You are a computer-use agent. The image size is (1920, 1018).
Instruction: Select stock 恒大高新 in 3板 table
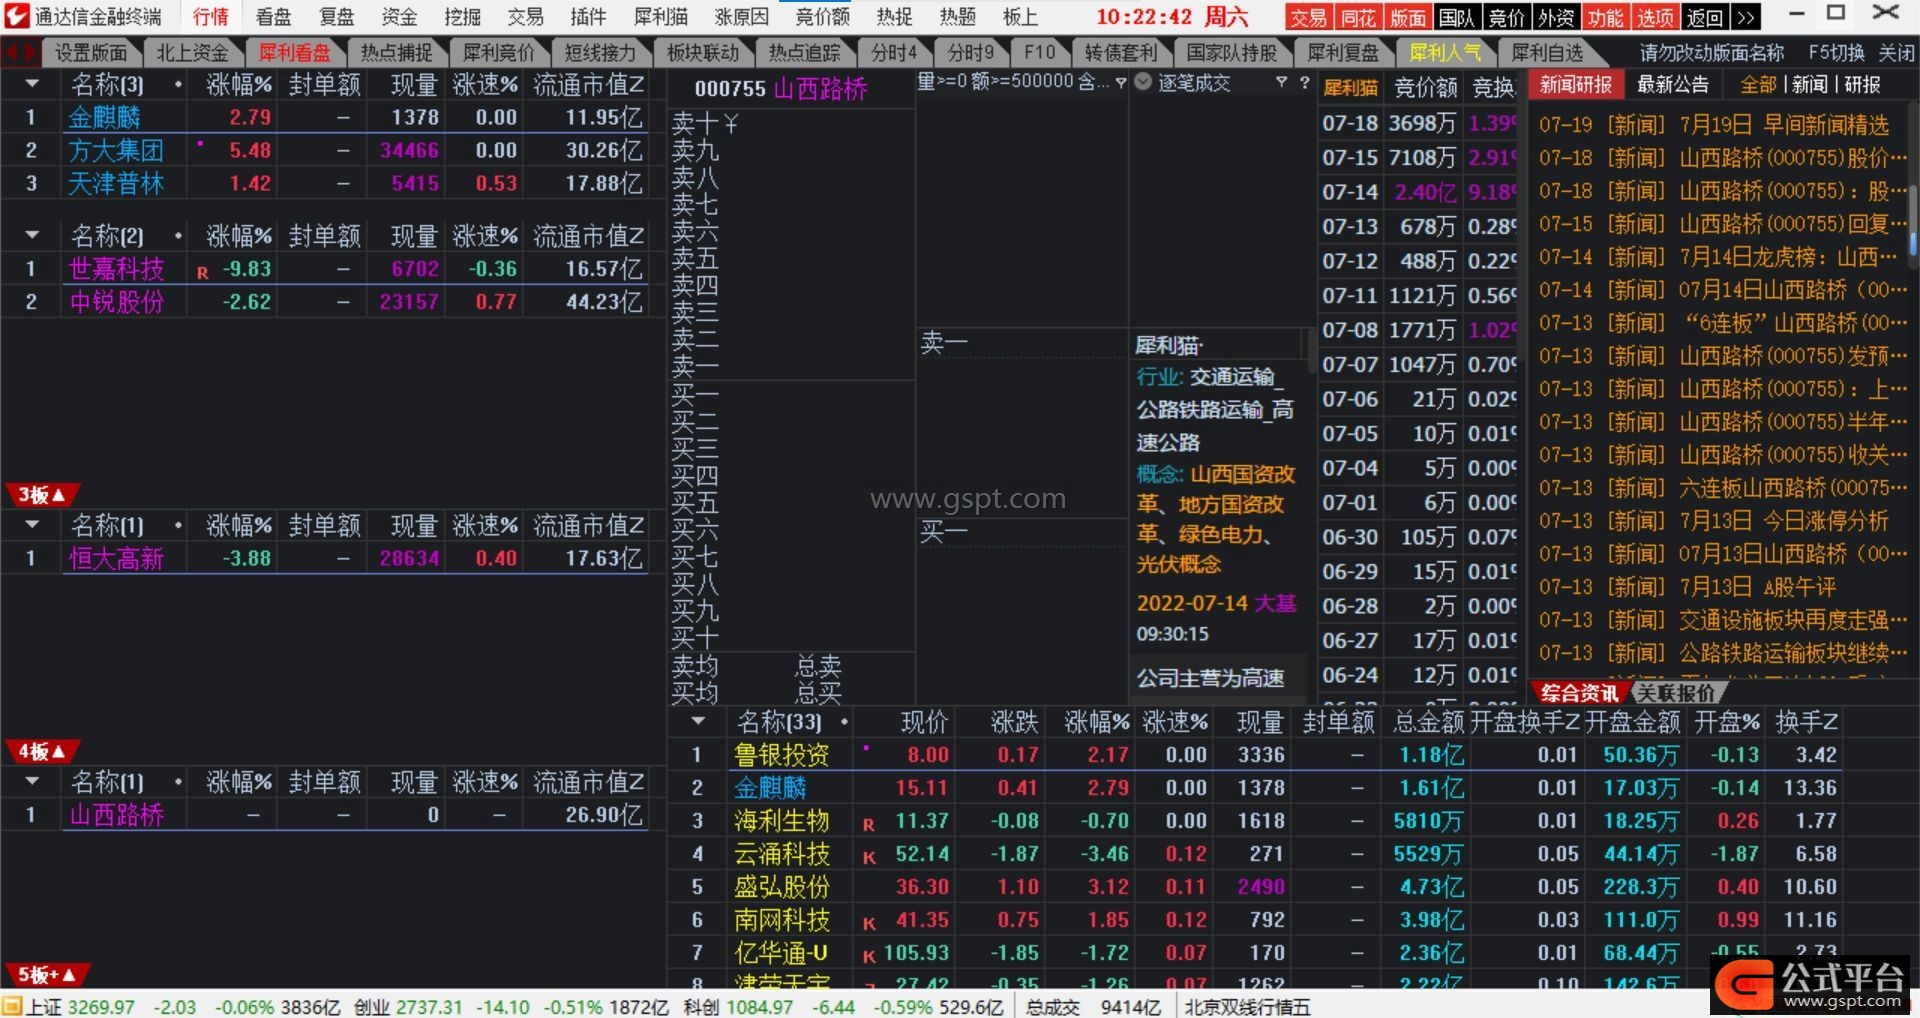click(x=116, y=558)
